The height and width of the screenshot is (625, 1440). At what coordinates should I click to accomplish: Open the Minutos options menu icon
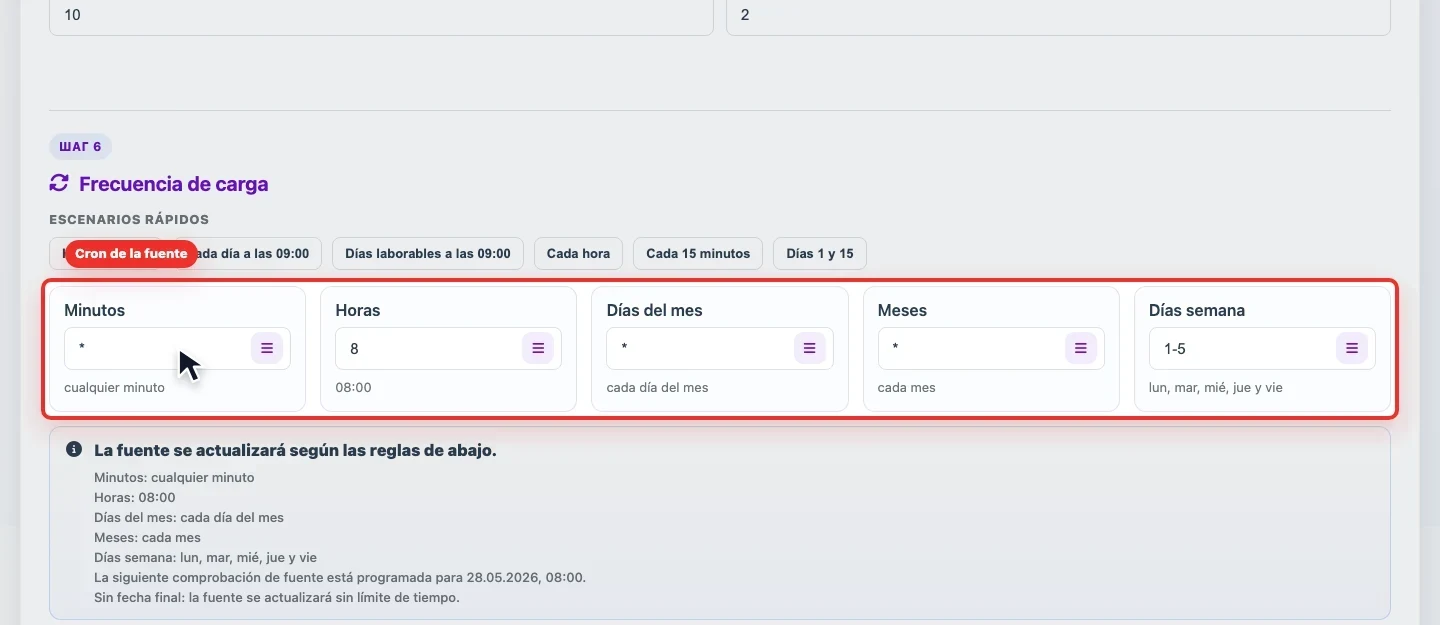tap(267, 348)
